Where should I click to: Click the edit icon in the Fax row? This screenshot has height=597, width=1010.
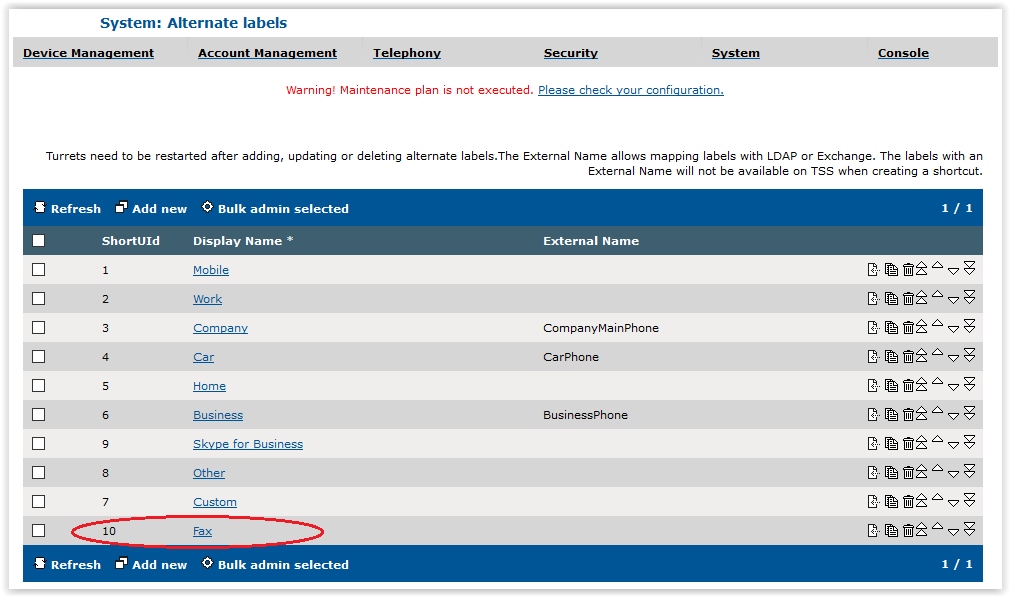(873, 531)
